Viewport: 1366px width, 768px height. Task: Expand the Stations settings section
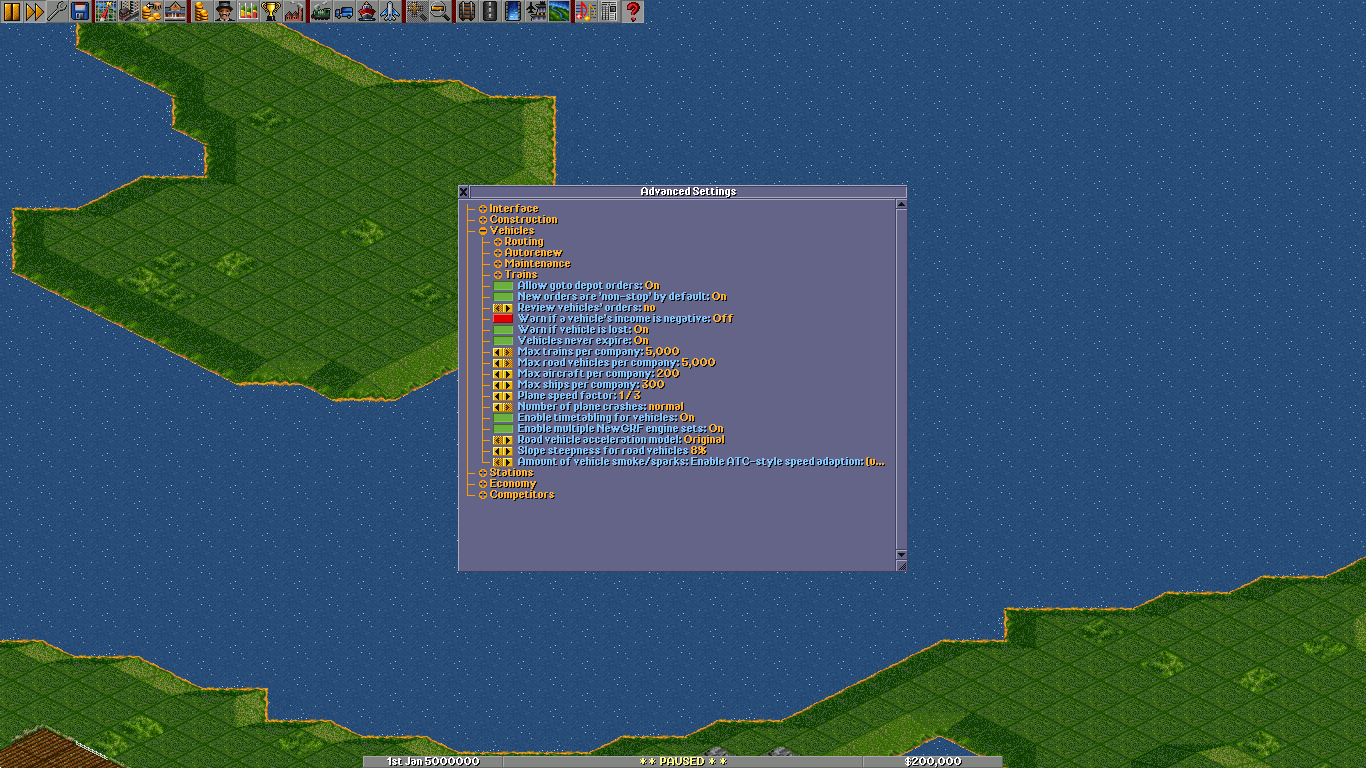pyautogui.click(x=483, y=473)
